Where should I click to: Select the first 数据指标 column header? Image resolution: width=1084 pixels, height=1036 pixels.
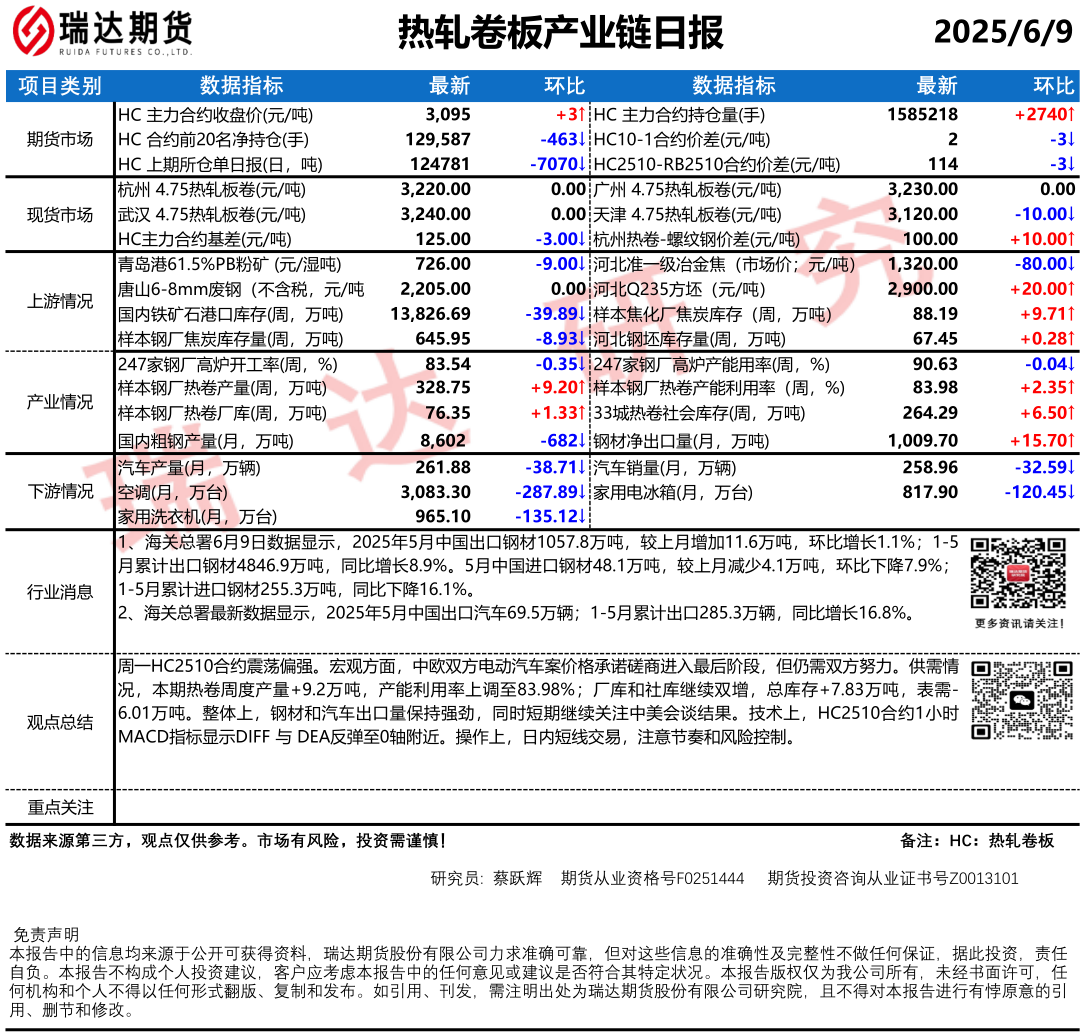(x=242, y=87)
